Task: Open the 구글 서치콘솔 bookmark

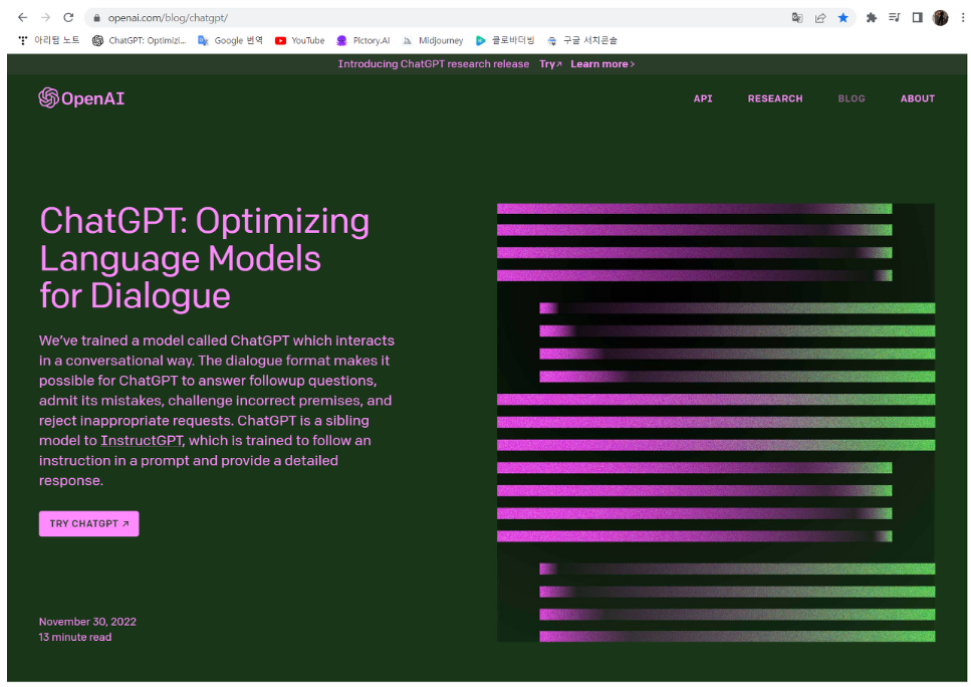Action: [582, 40]
